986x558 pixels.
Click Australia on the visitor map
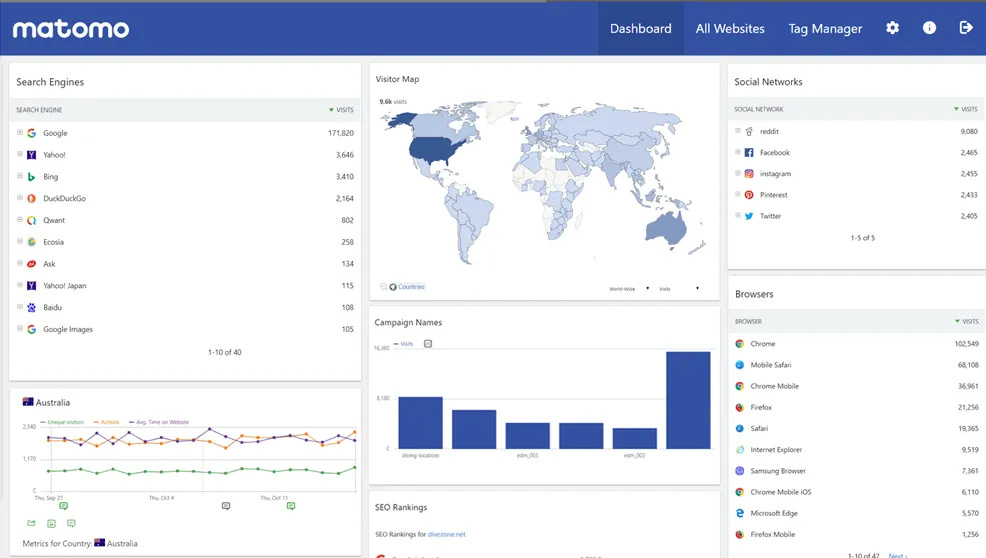click(x=666, y=228)
